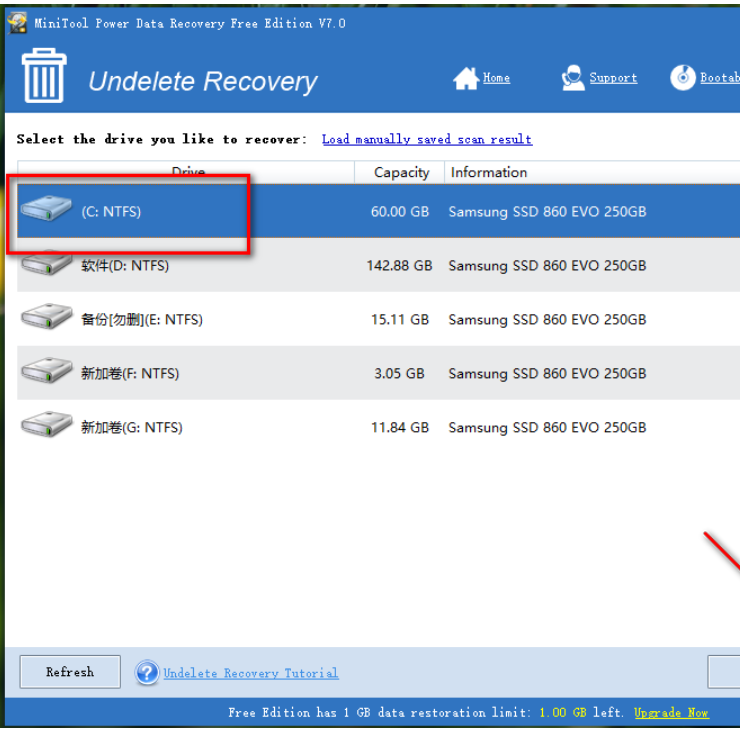The width and height of the screenshot is (742, 729).
Task: Click the Upgrade Now link
Action: point(671,712)
